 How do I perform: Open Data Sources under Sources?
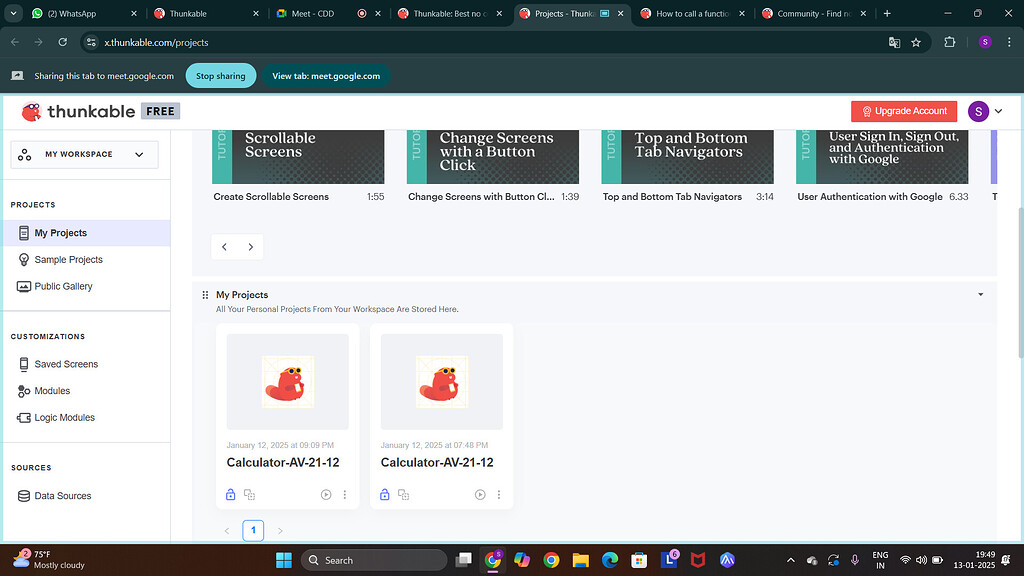[x=63, y=495]
